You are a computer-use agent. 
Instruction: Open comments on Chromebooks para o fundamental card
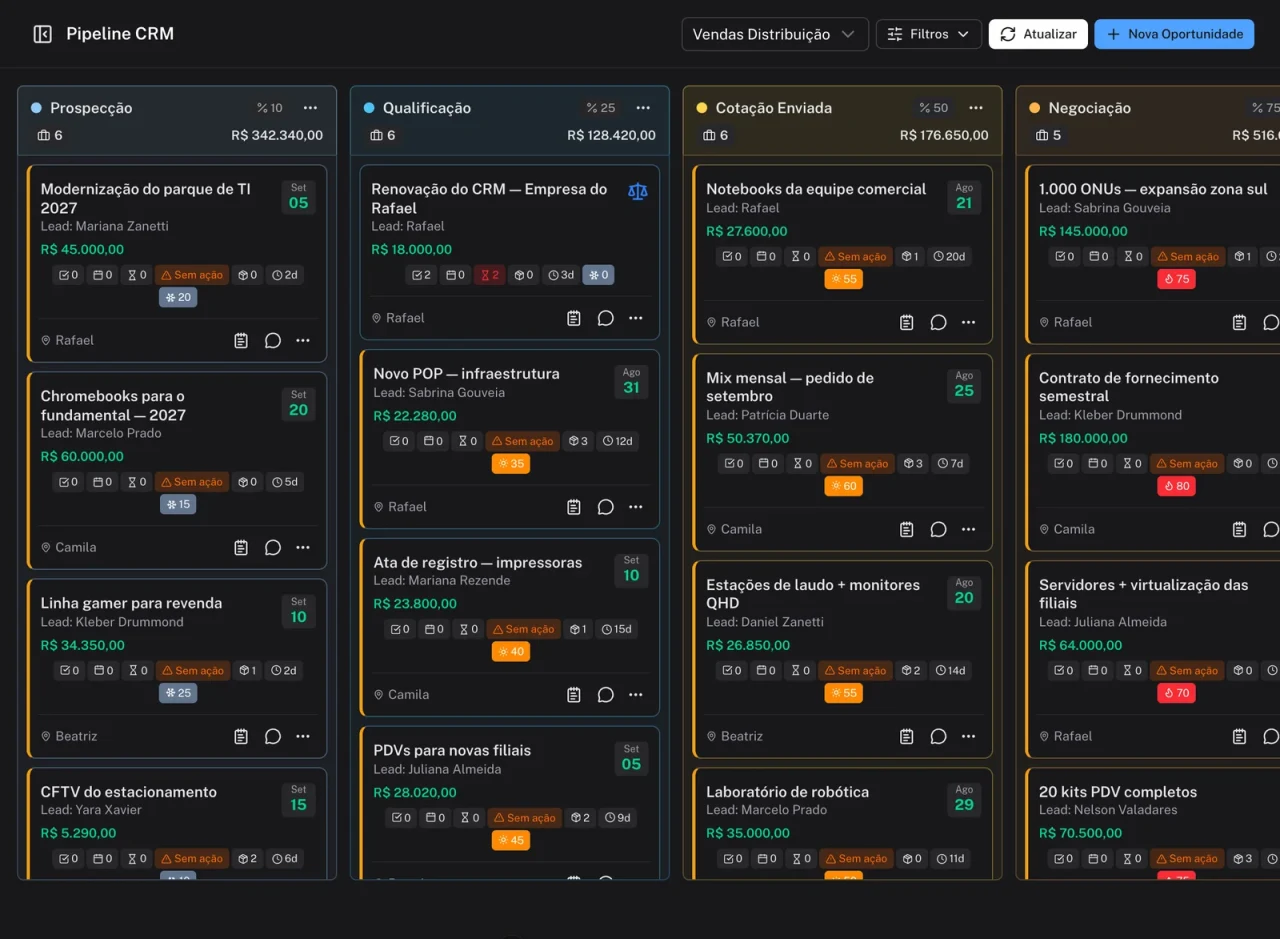coord(272,548)
